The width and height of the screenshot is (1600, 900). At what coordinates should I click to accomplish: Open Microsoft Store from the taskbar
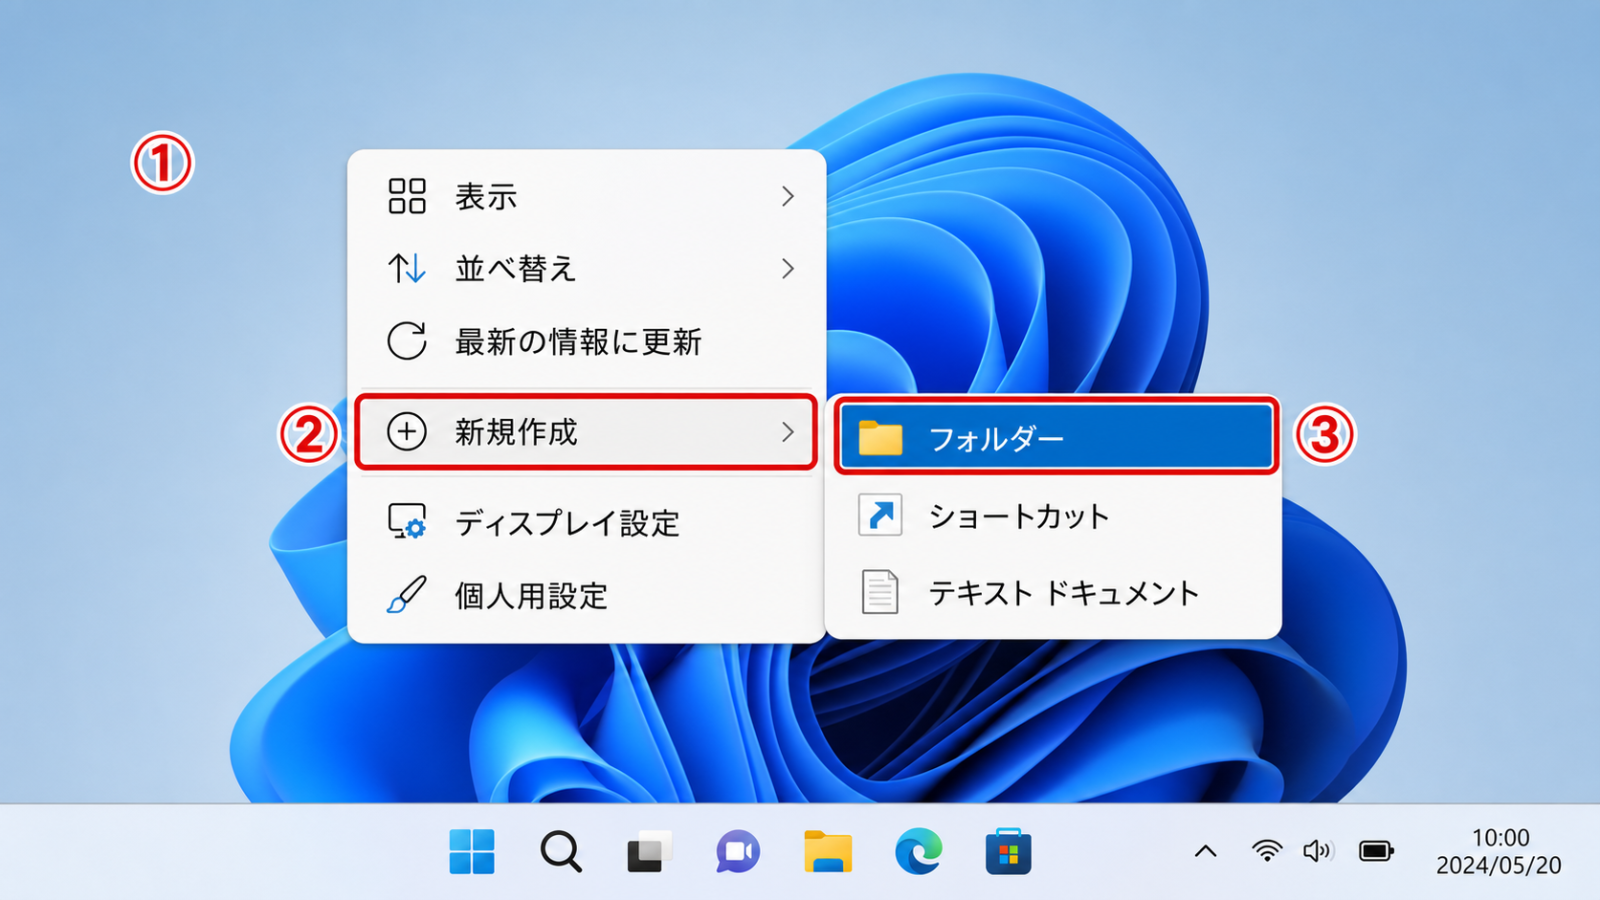pos(1008,852)
